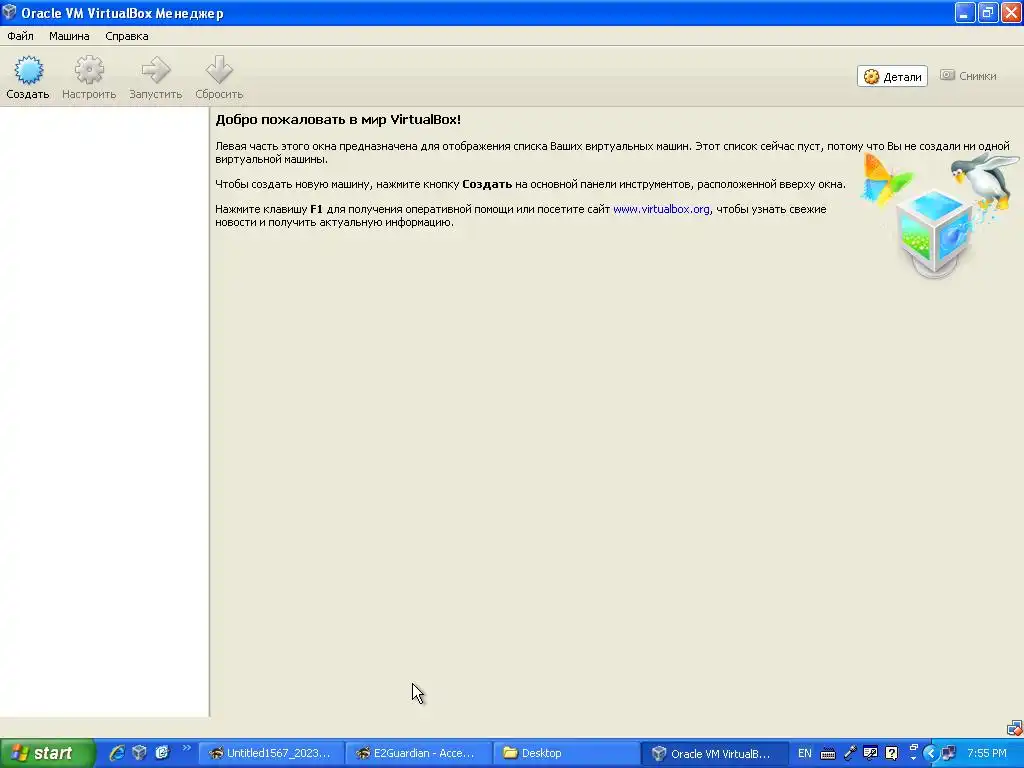Image resolution: width=1024 pixels, height=768 pixels.
Task: Follow the www.virtualbox.org link
Action: click(661, 209)
